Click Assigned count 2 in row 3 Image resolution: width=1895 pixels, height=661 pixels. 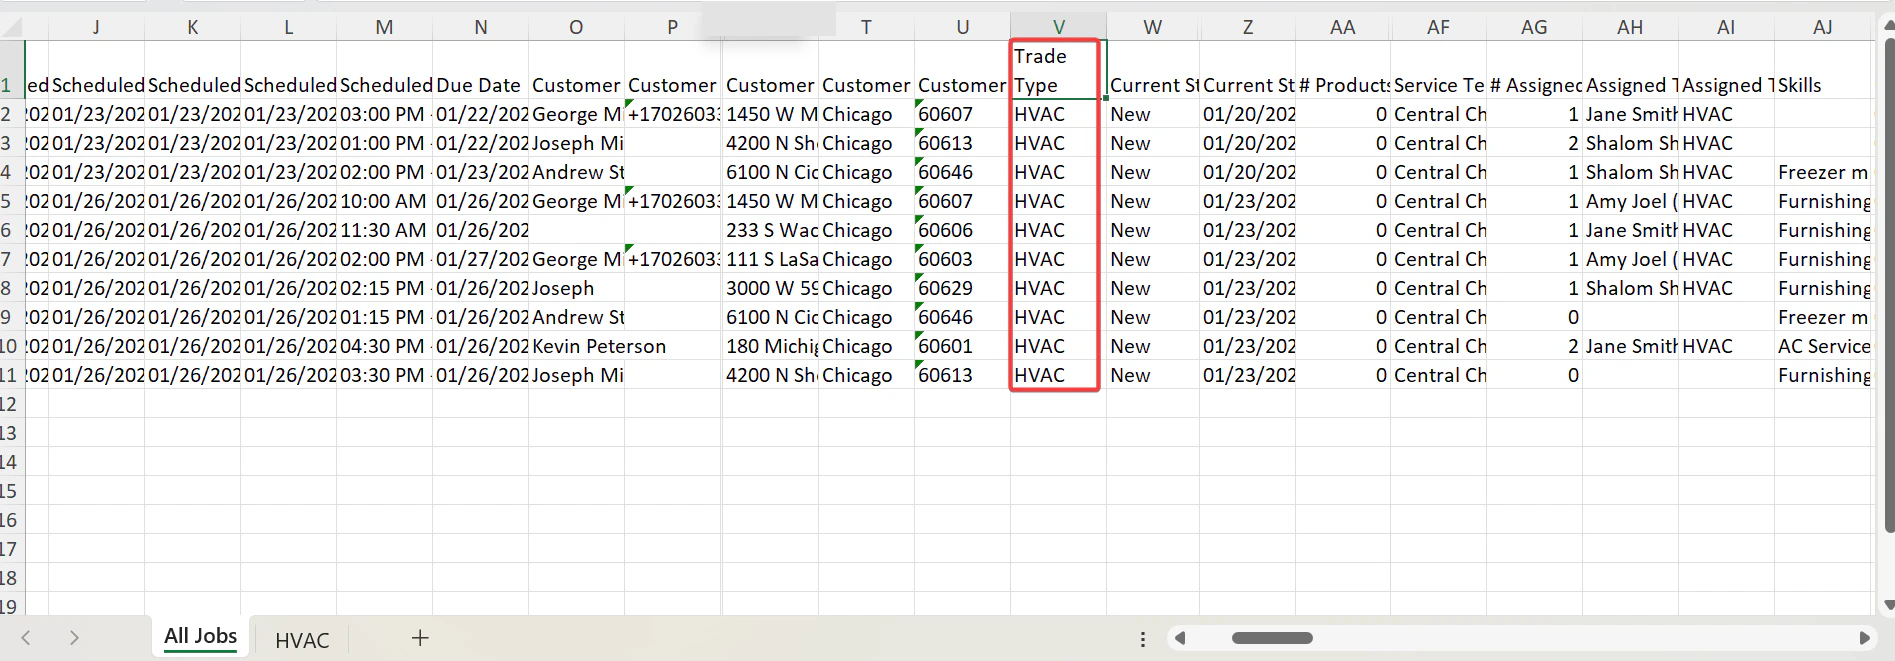(x=1534, y=143)
